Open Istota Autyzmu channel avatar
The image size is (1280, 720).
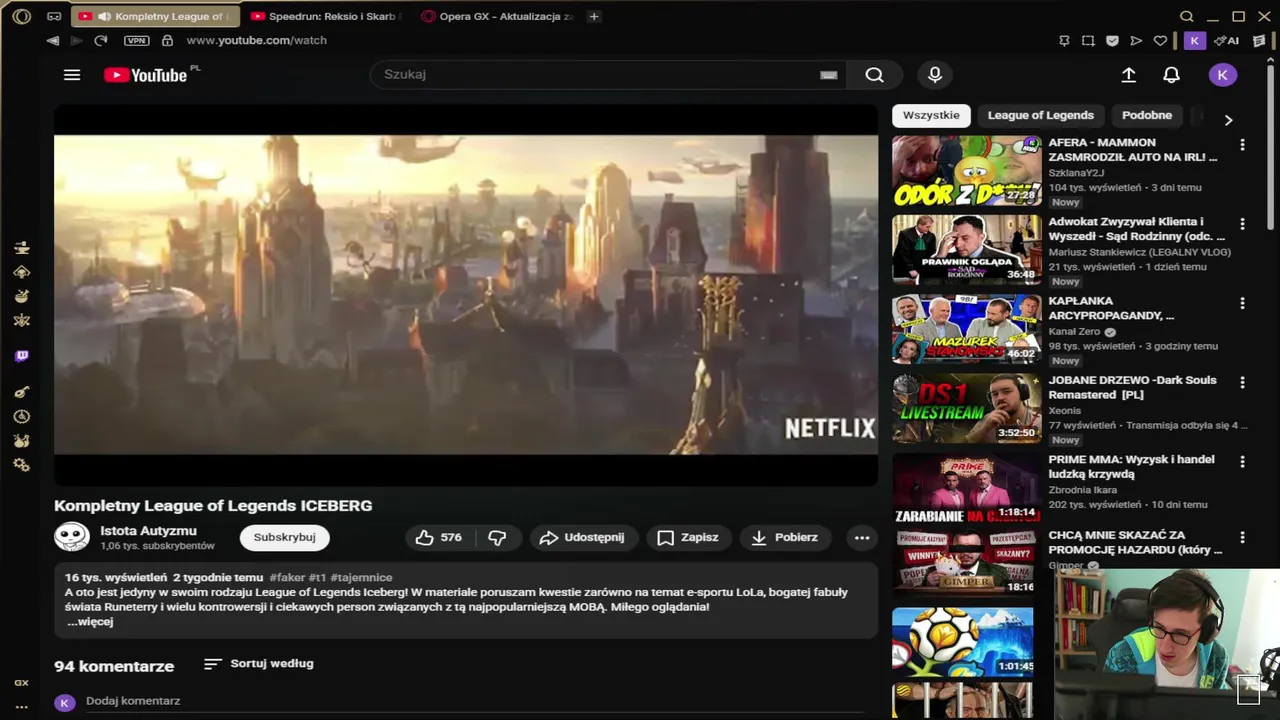coord(72,537)
